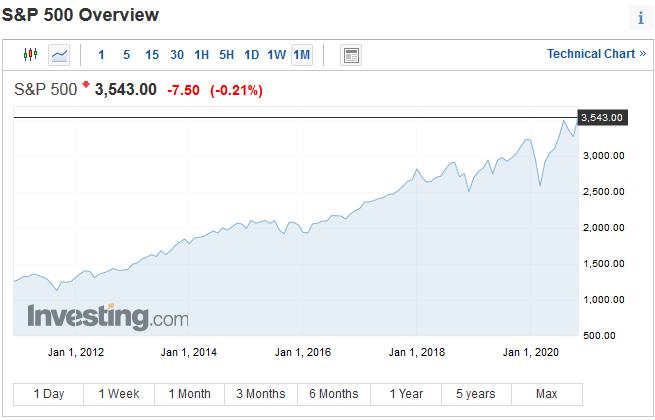Set chart interval to 1 minute
Screen dimensions: 655x420
101,54
